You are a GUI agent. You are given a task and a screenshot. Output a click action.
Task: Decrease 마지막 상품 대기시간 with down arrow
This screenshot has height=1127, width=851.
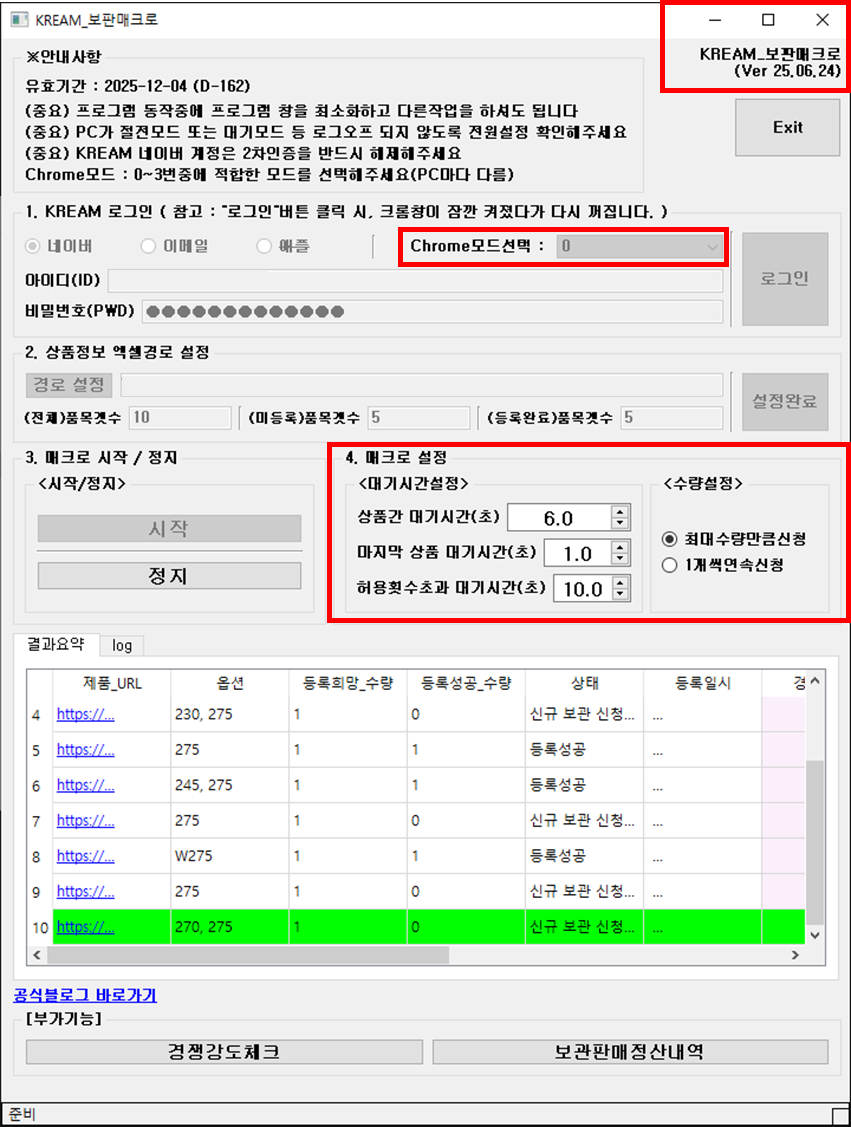[x=620, y=559]
